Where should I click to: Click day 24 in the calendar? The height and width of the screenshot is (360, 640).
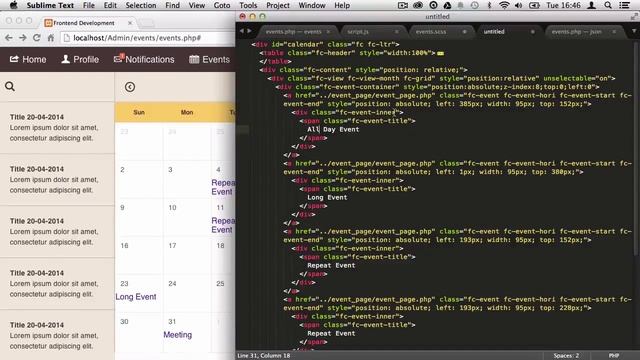point(172,284)
